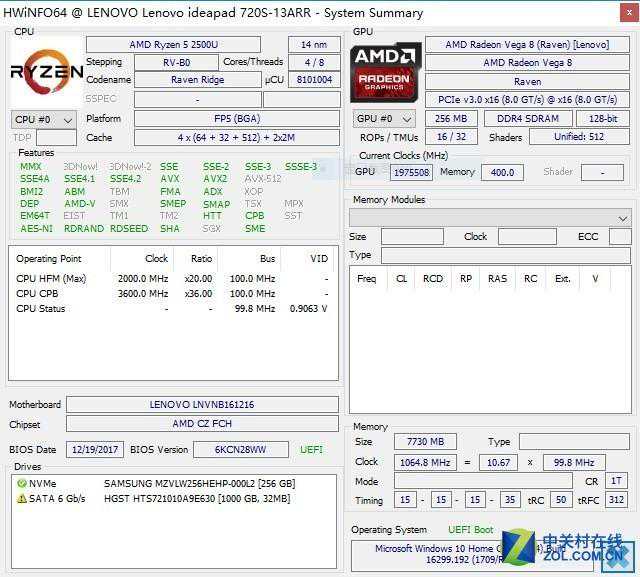This screenshot has width=640, height=577.
Task: Open the GPU #0 selector dropdown
Action: (x=384, y=119)
